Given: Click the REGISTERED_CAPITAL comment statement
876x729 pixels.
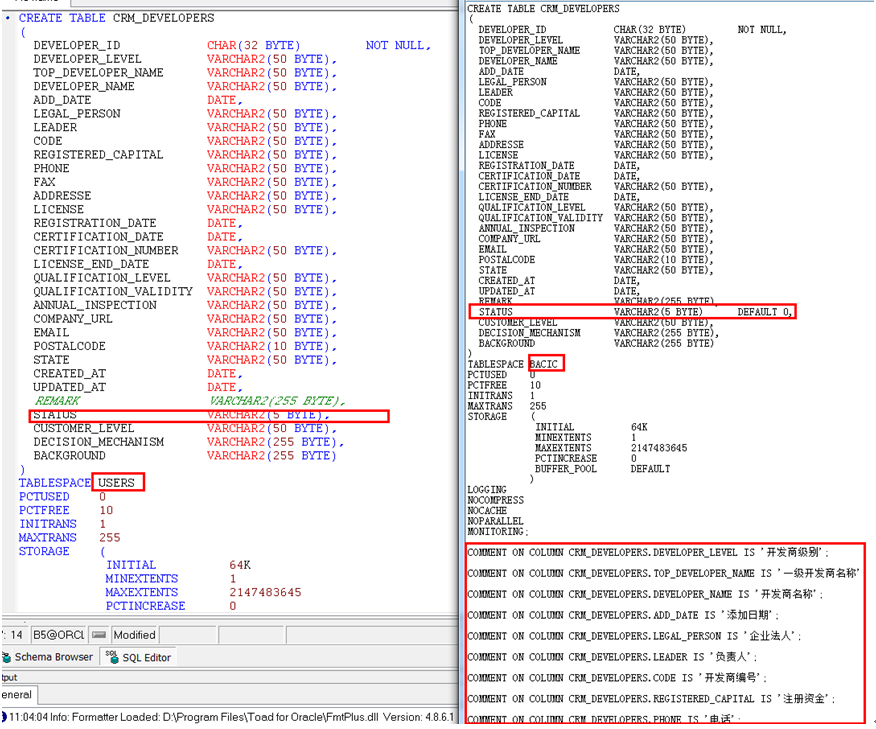Looking at the screenshot, I should [x=651, y=699].
